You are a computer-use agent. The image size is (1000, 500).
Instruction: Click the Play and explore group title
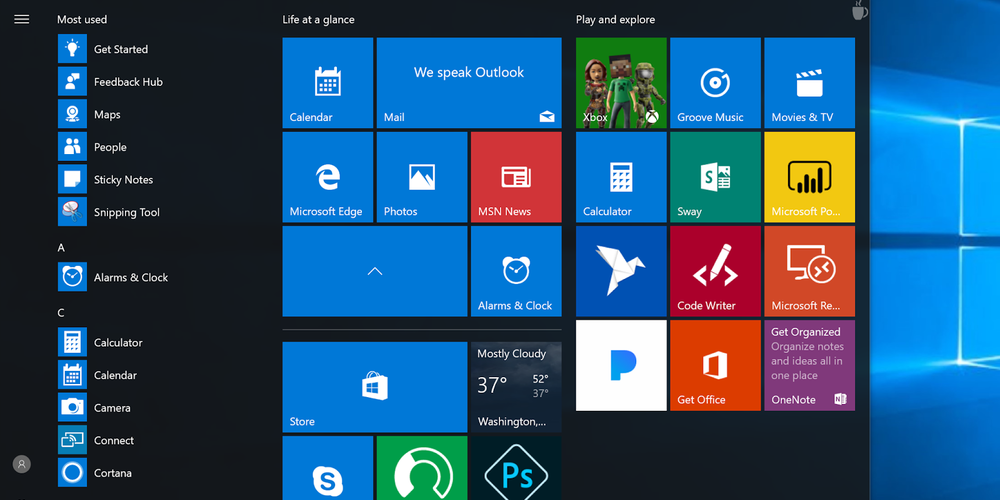pyautogui.click(x=615, y=20)
